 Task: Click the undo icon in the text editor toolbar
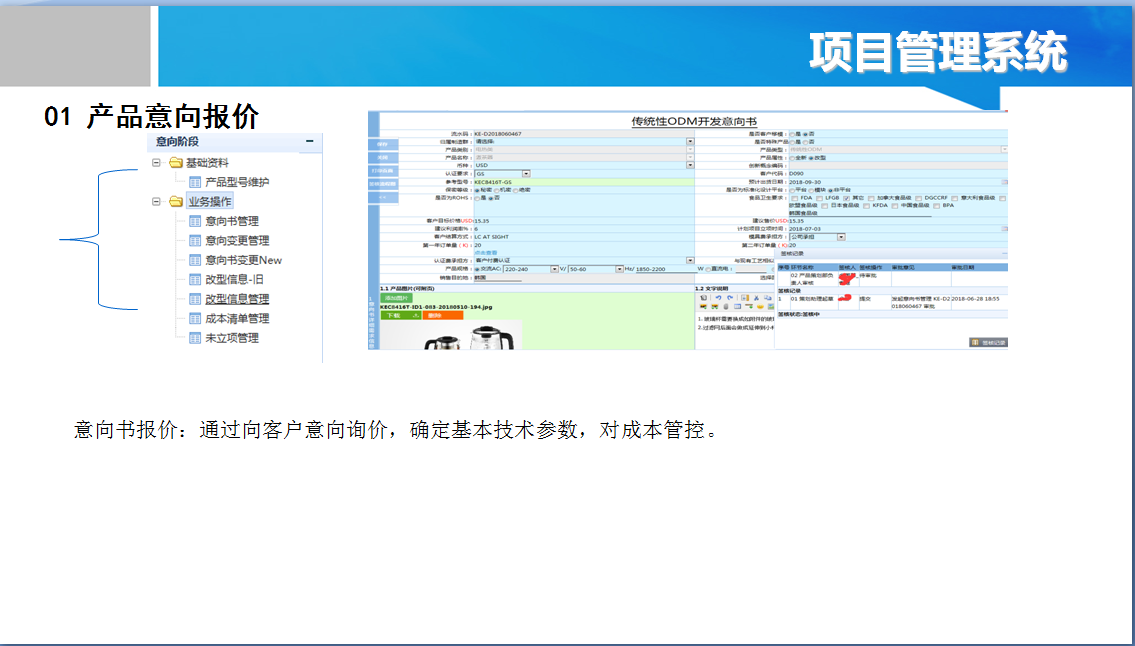click(718, 298)
